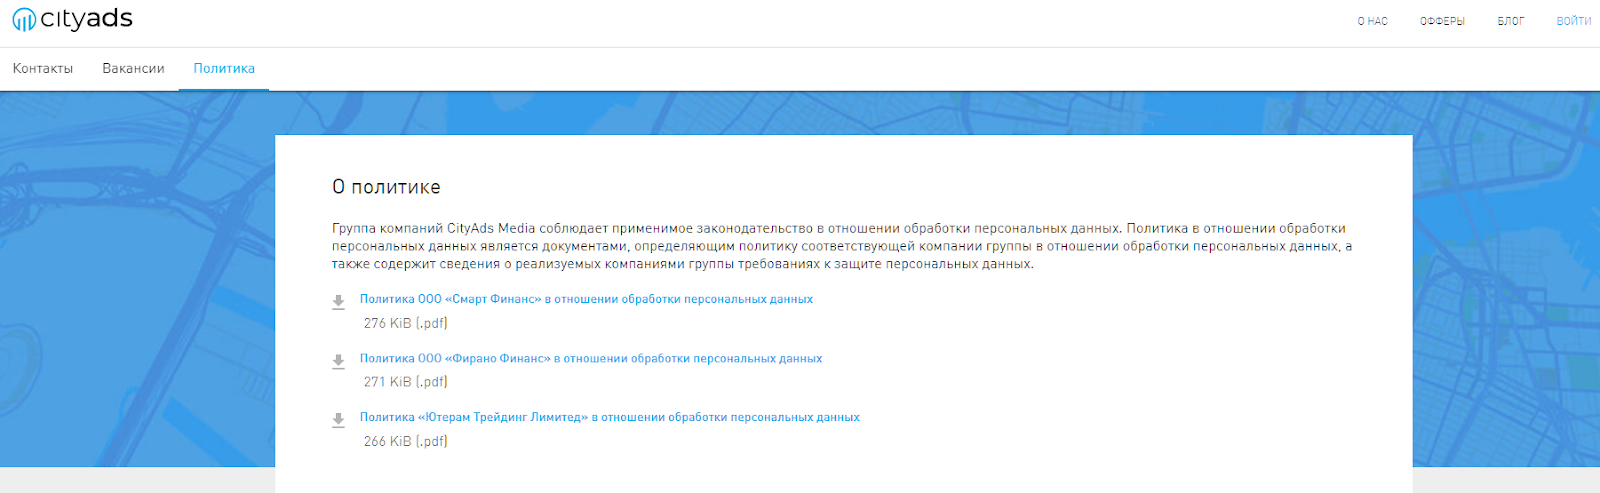Click download icon for Смарт Финанс policy
1600x493 pixels.
click(339, 302)
